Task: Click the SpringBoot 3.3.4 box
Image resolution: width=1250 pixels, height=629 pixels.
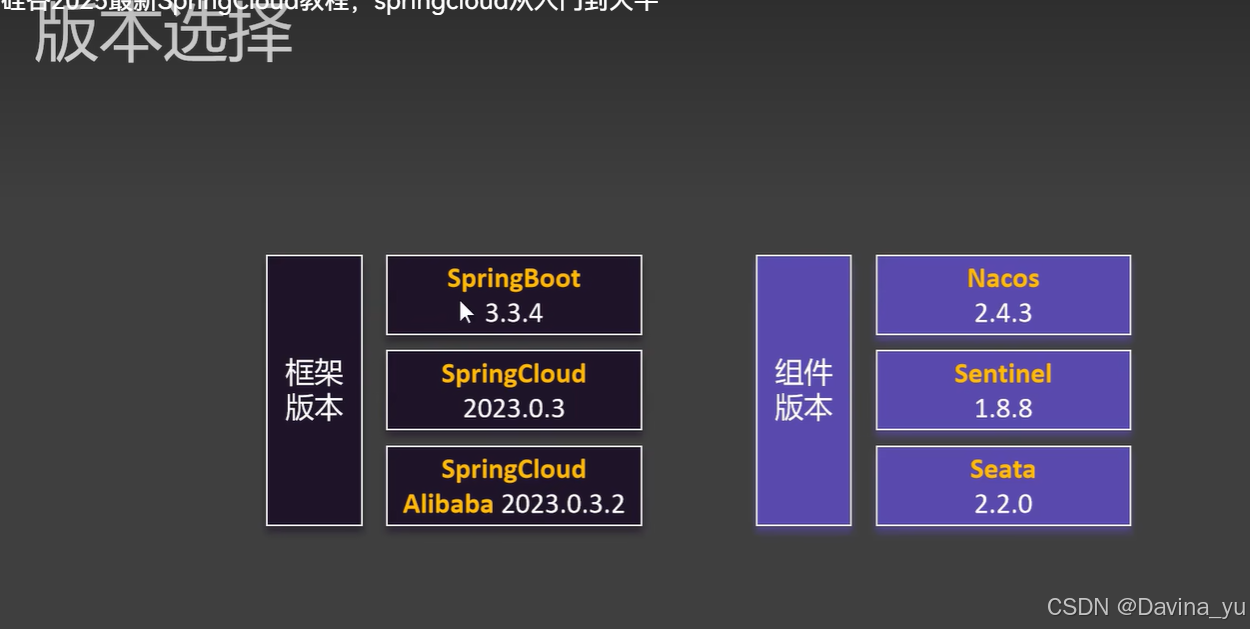Action: click(514, 295)
